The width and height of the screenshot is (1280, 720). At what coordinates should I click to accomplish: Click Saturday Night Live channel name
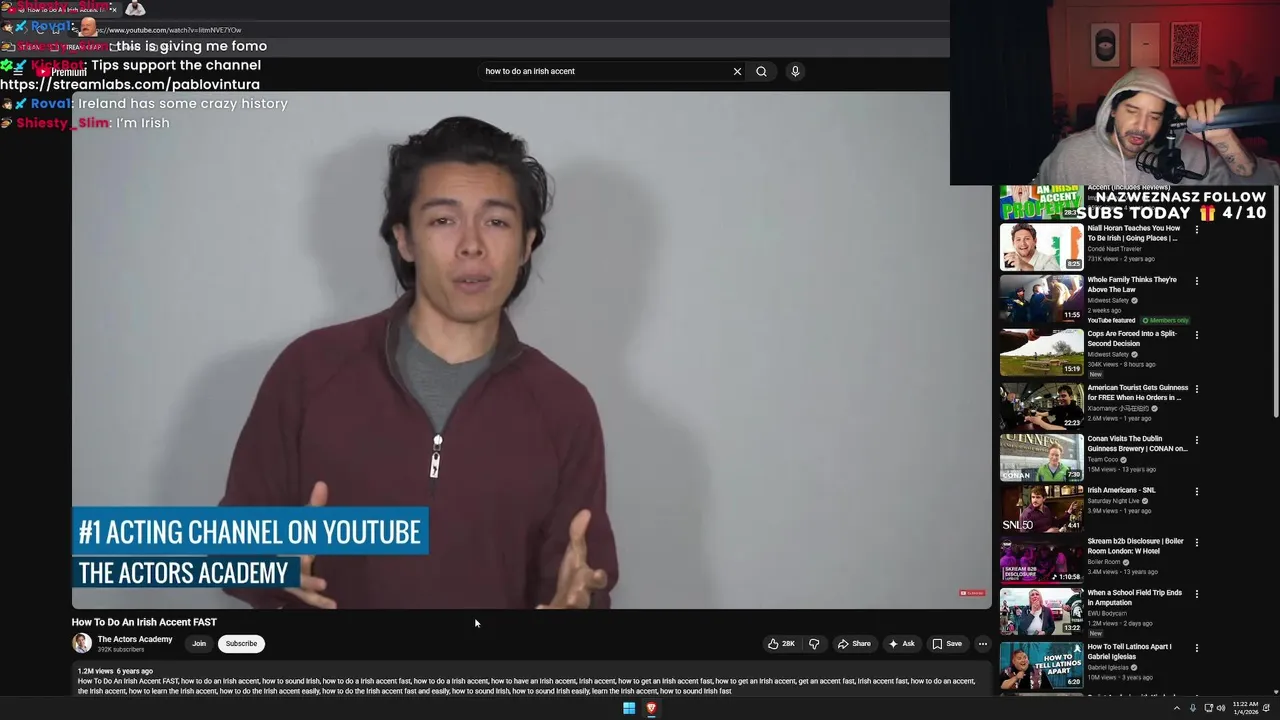pos(1113,501)
